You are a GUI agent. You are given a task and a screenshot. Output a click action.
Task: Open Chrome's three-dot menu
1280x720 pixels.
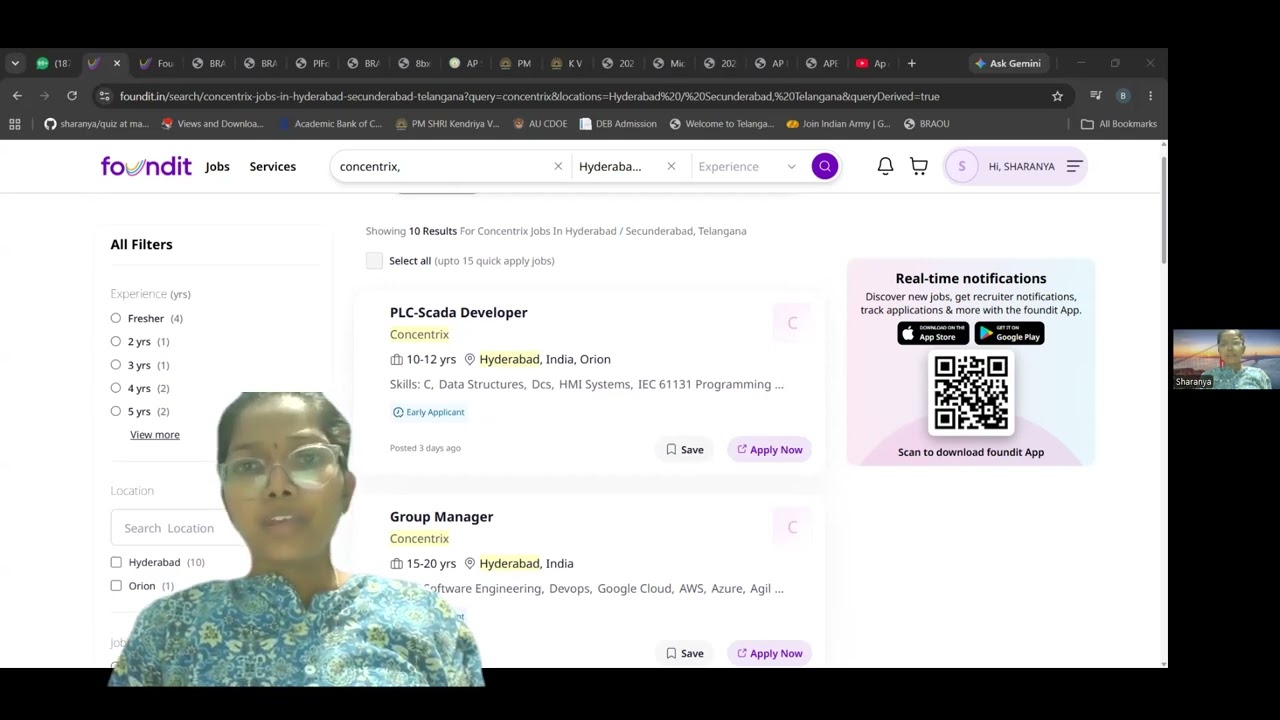tap(1150, 96)
